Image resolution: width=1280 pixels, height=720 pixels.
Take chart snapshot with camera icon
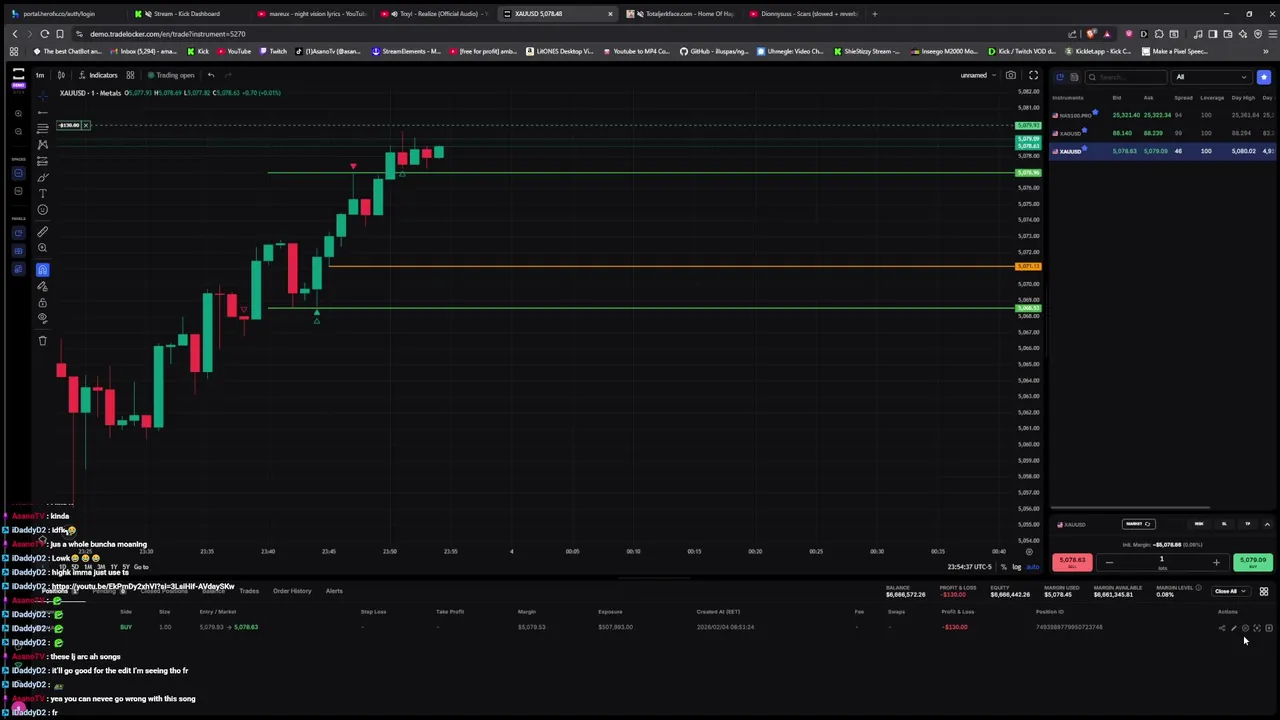click(x=1011, y=75)
